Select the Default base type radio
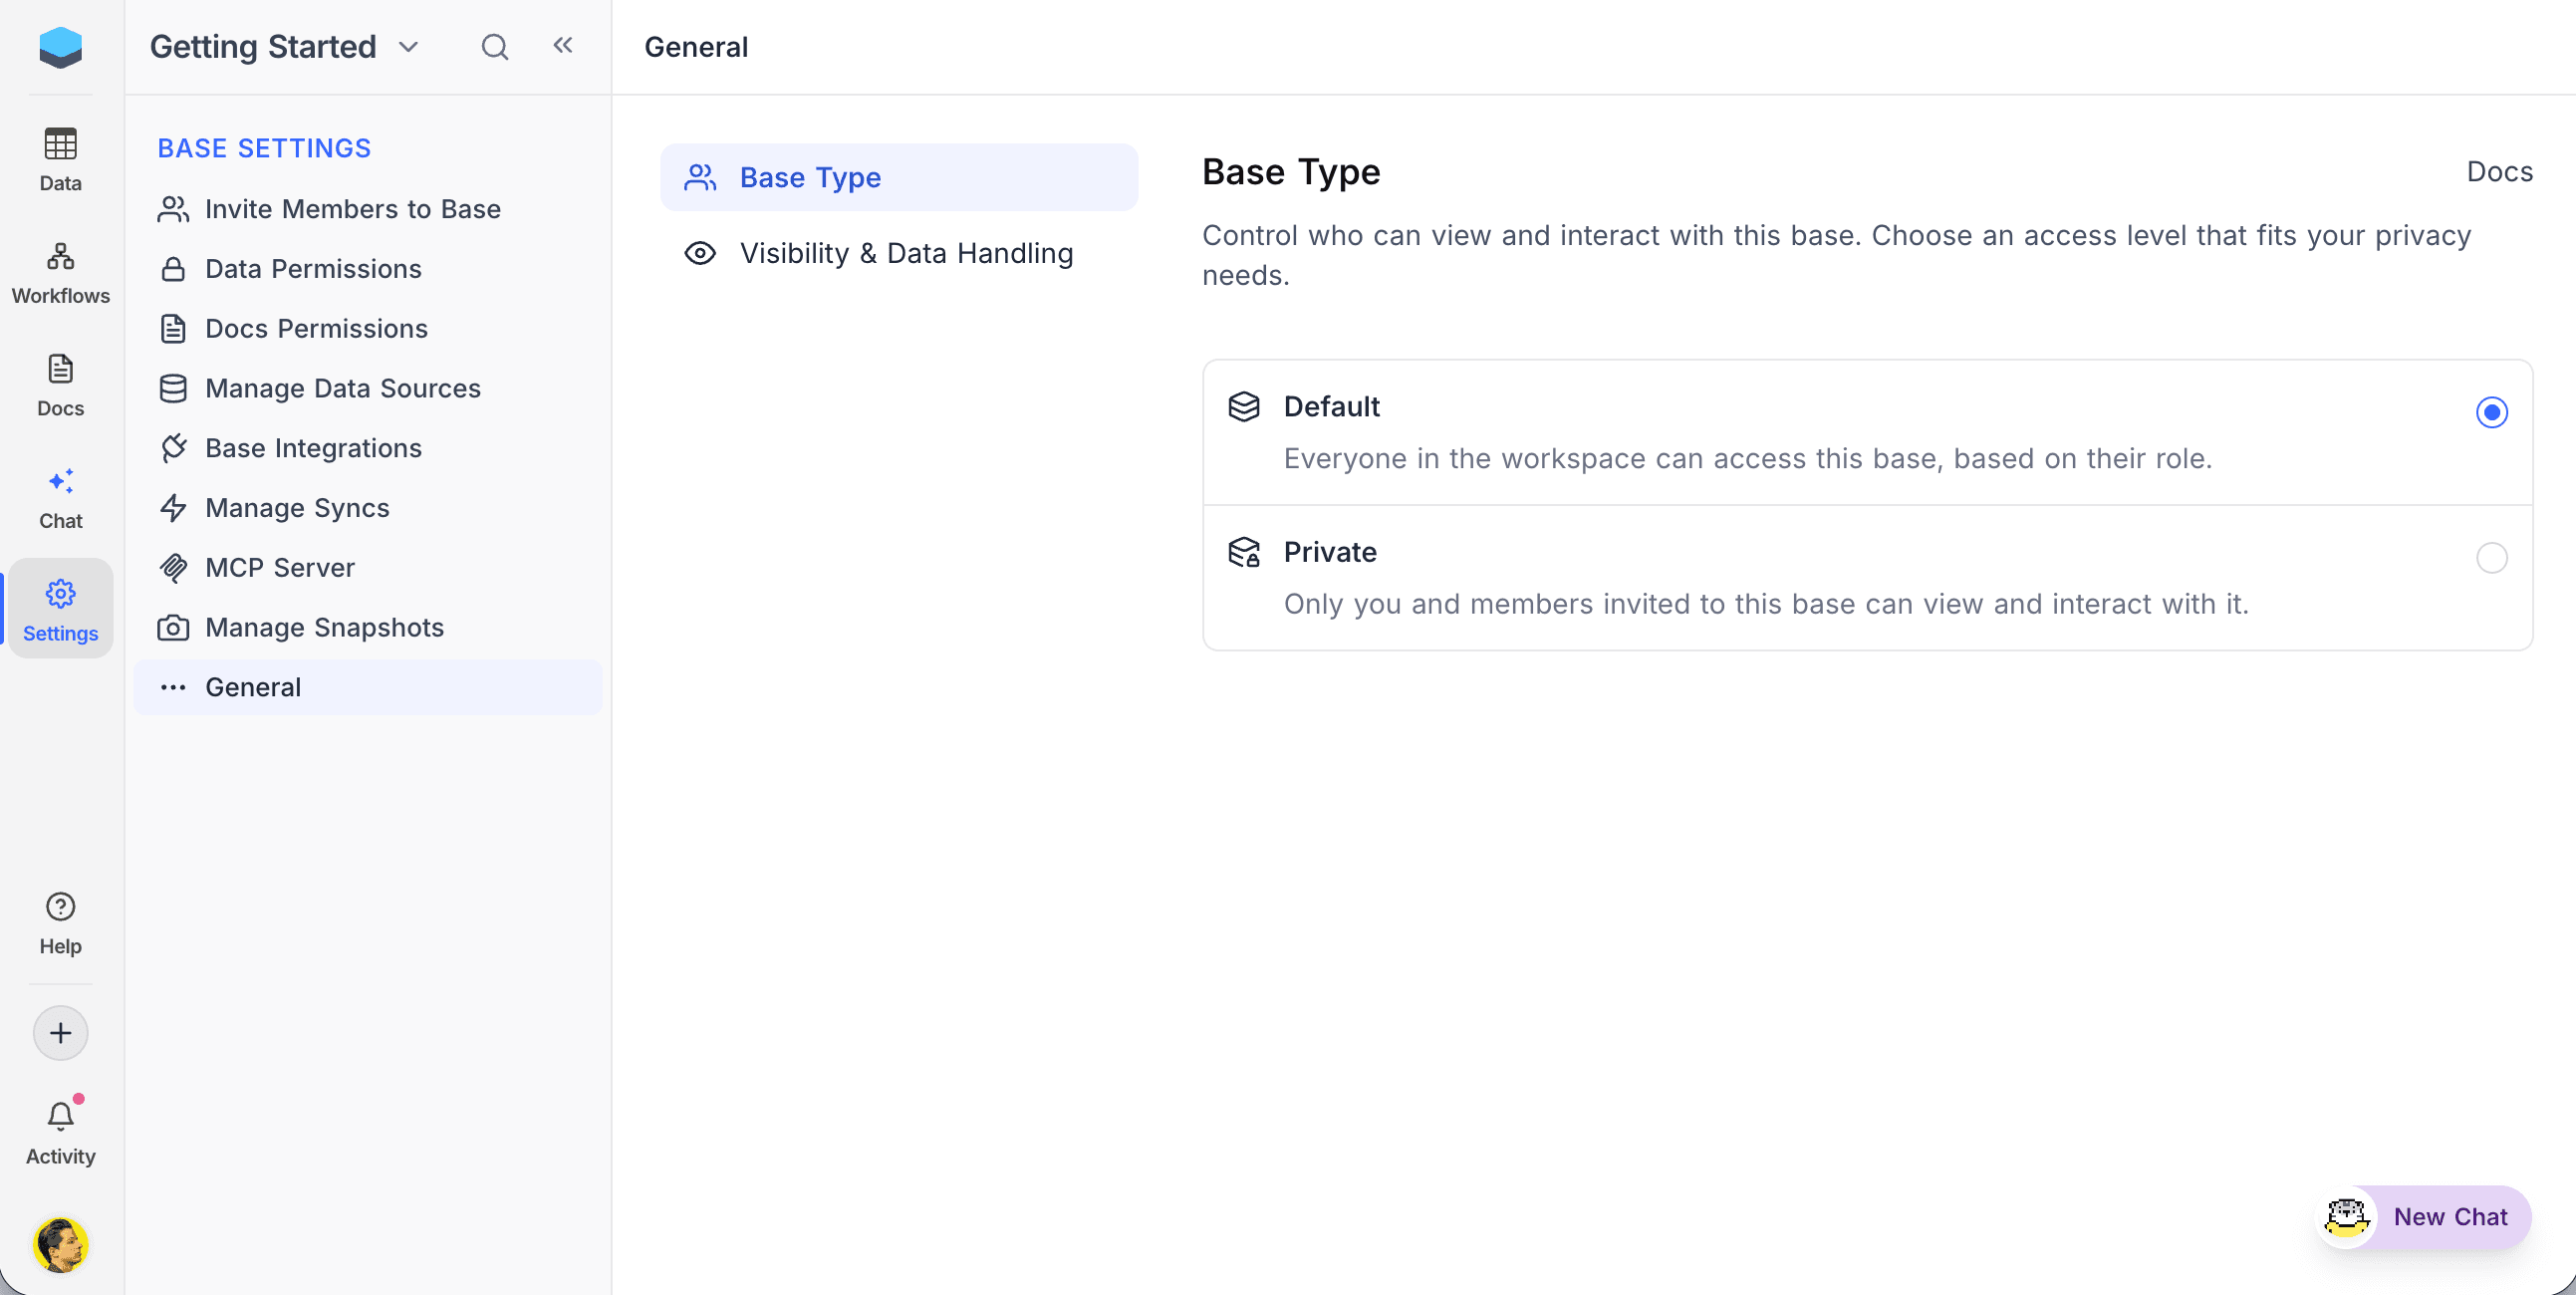 click(x=2491, y=412)
